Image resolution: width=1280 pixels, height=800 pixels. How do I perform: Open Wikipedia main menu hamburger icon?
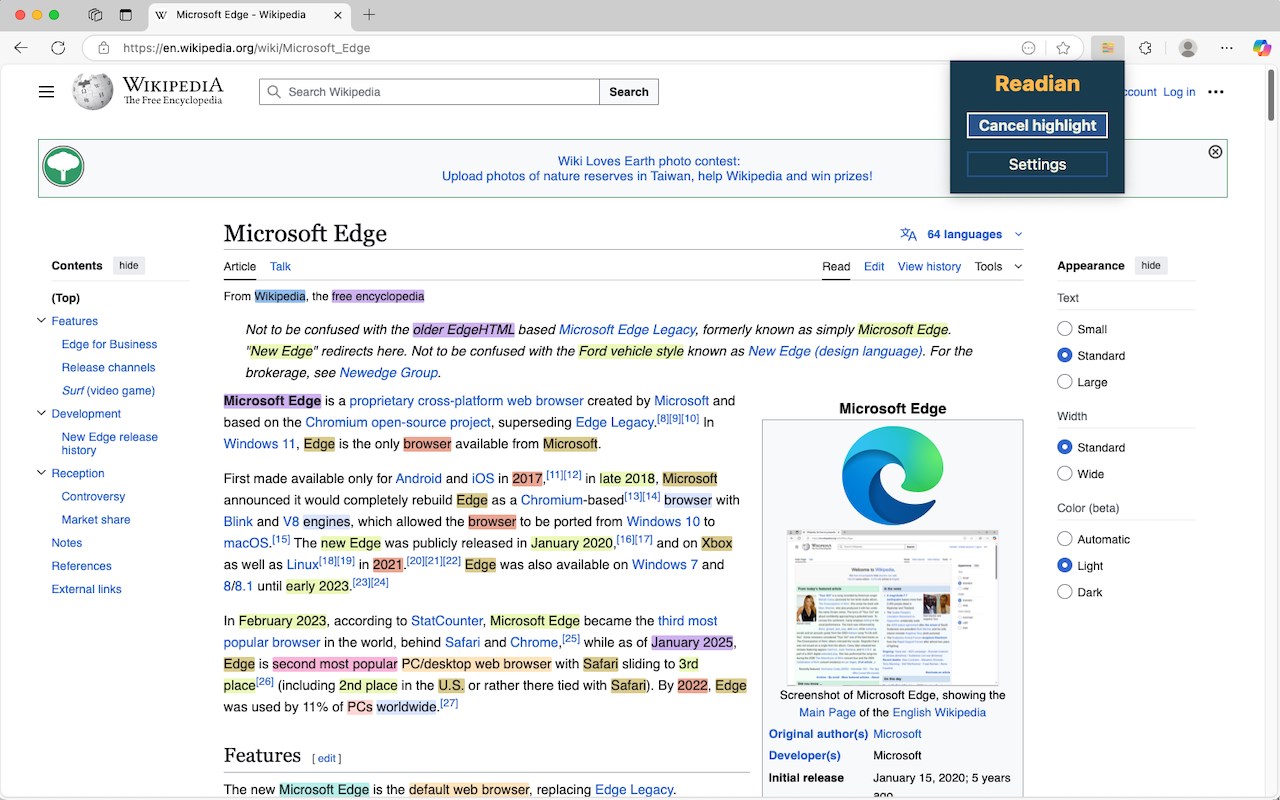[46, 92]
